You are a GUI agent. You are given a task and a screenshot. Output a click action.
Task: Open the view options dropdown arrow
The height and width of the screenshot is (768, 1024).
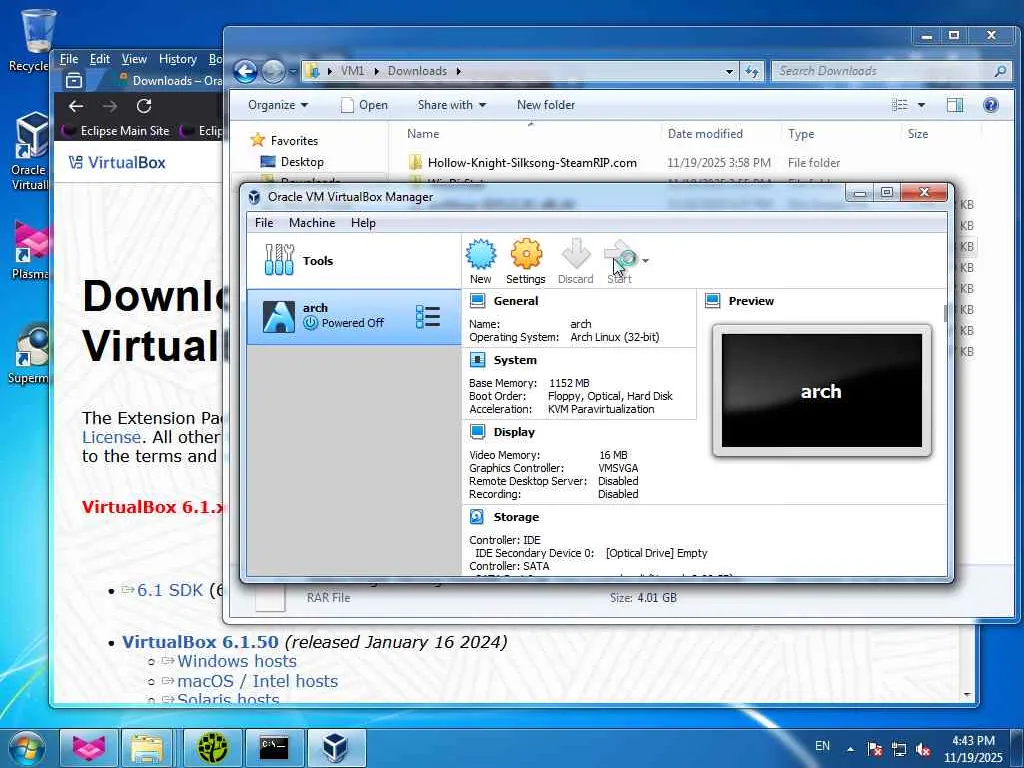[x=921, y=105]
